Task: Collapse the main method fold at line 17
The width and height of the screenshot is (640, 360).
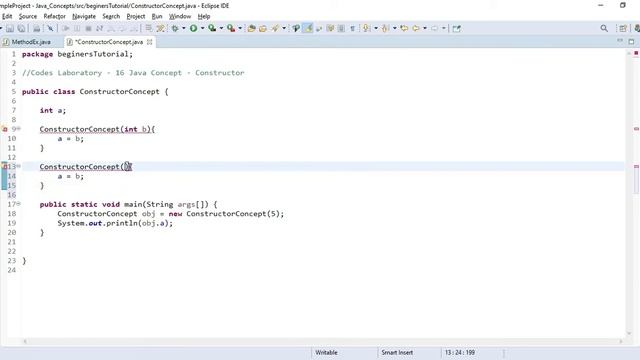Action: point(18,204)
